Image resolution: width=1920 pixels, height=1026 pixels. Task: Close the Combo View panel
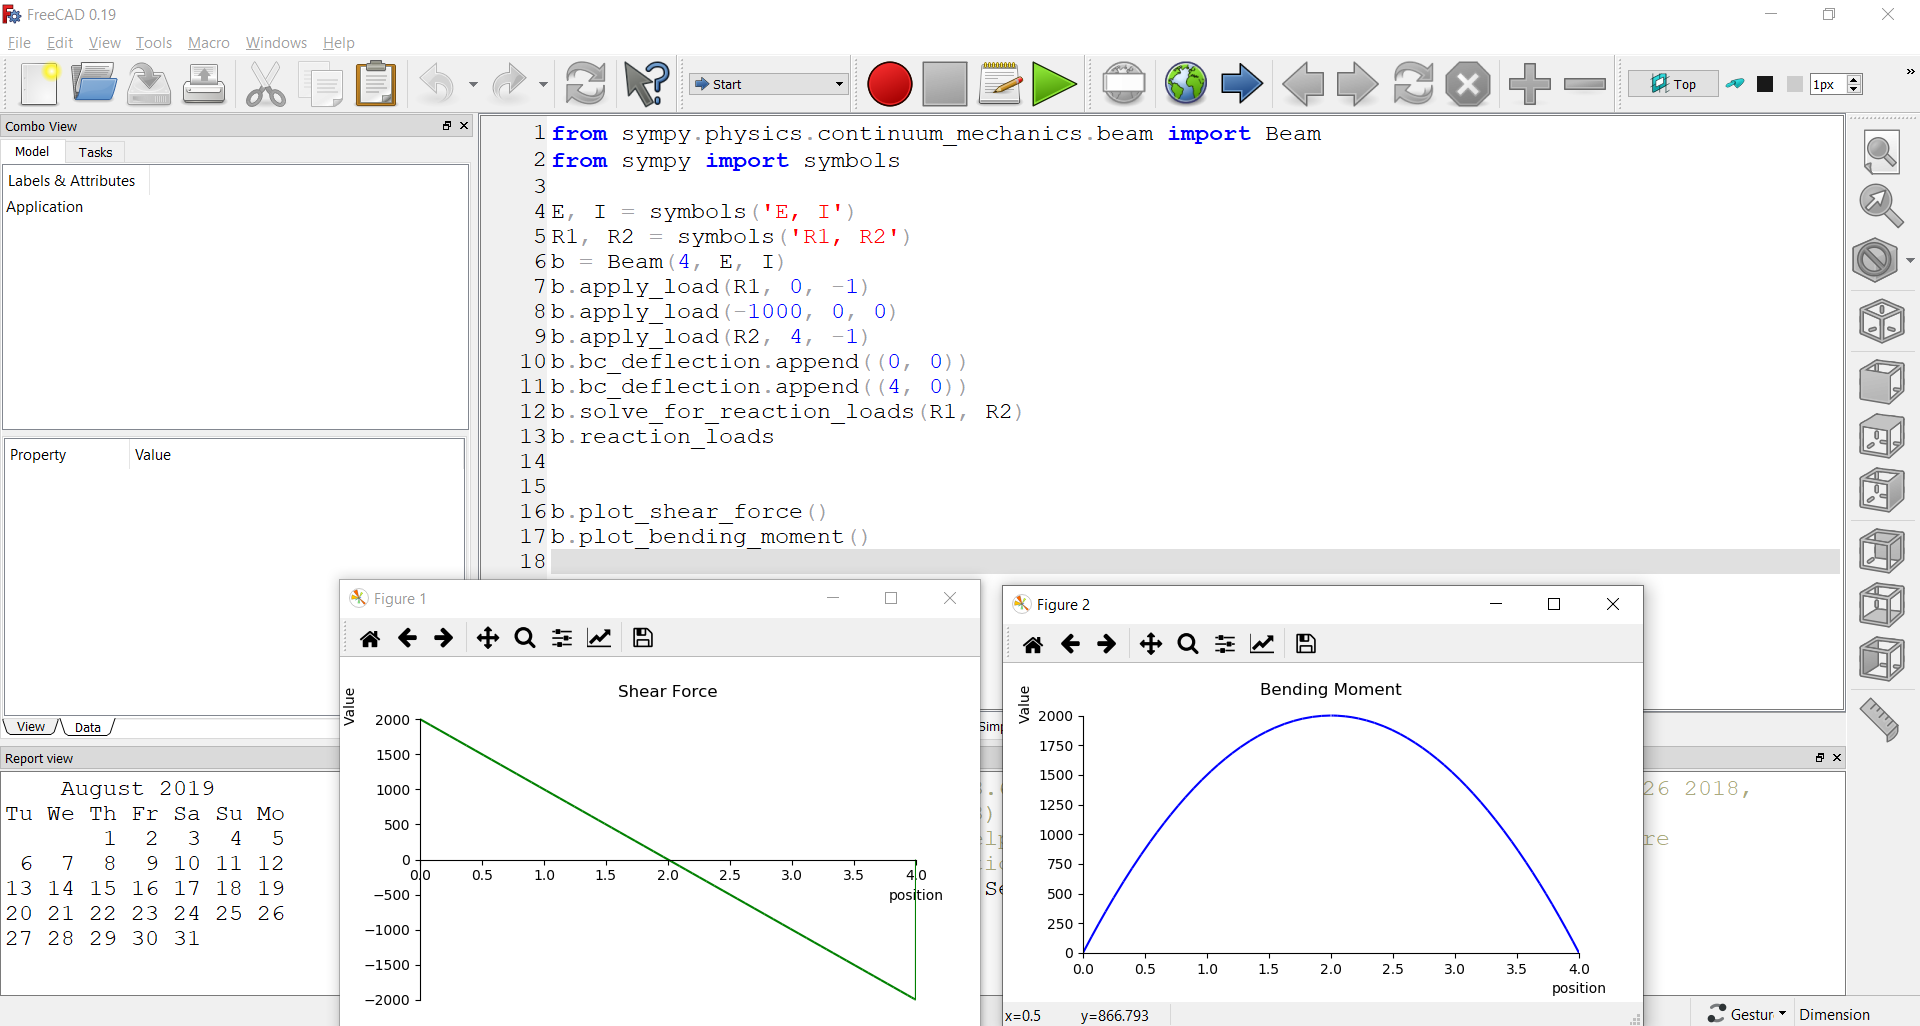click(464, 126)
